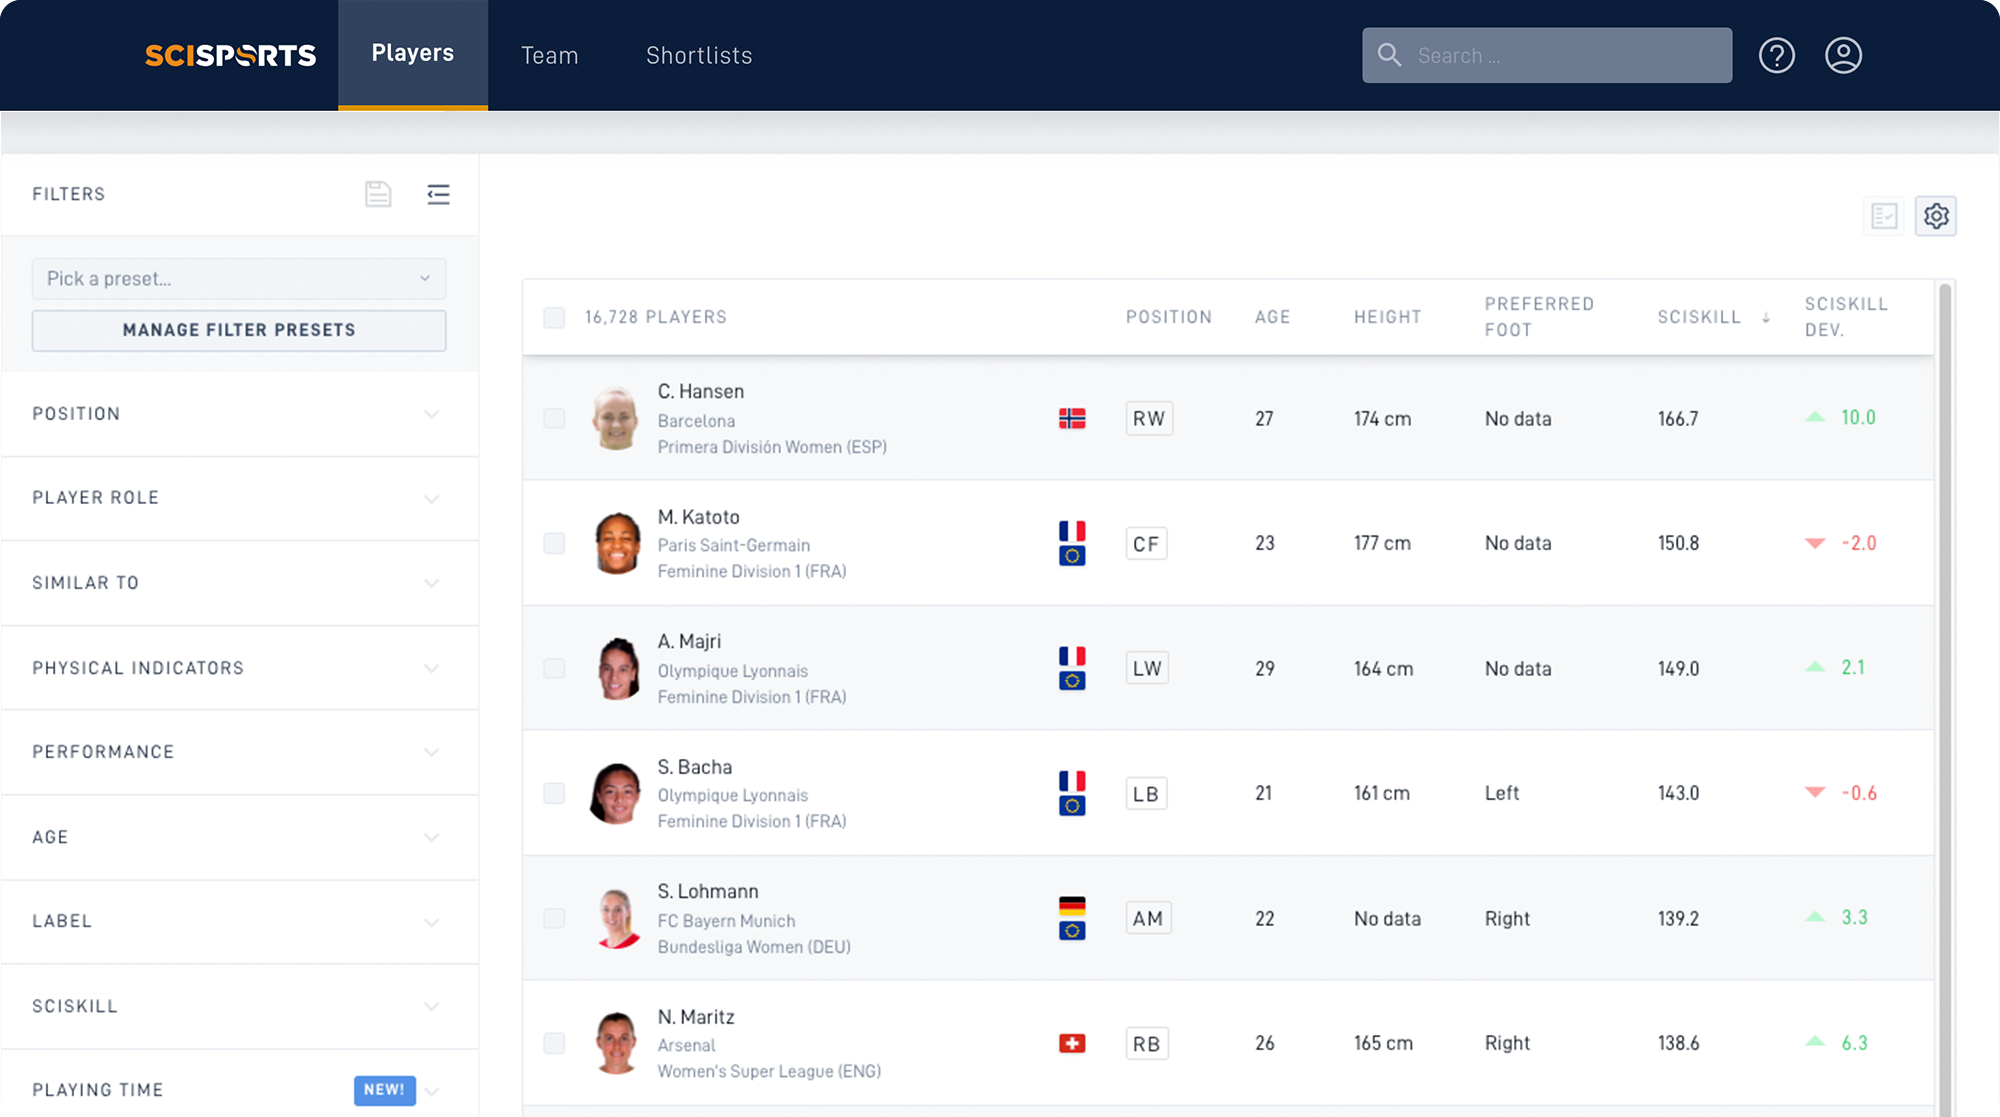Viewport: 2000px width, 1117px height.
Task: Save filter preset with the disk icon
Action: pyautogui.click(x=378, y=194)
